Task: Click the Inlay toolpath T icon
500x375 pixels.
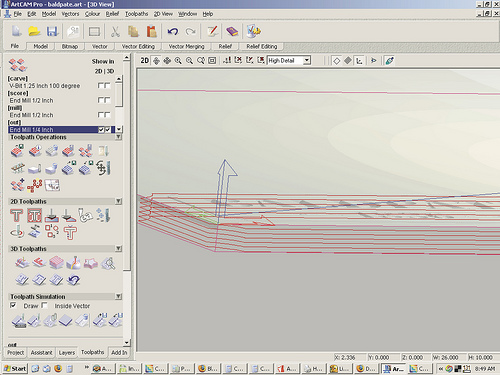Action: (x=70, y=232)
